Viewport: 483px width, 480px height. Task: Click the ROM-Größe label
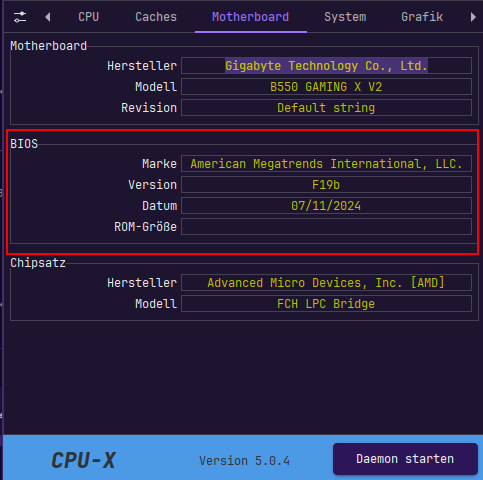145,227
